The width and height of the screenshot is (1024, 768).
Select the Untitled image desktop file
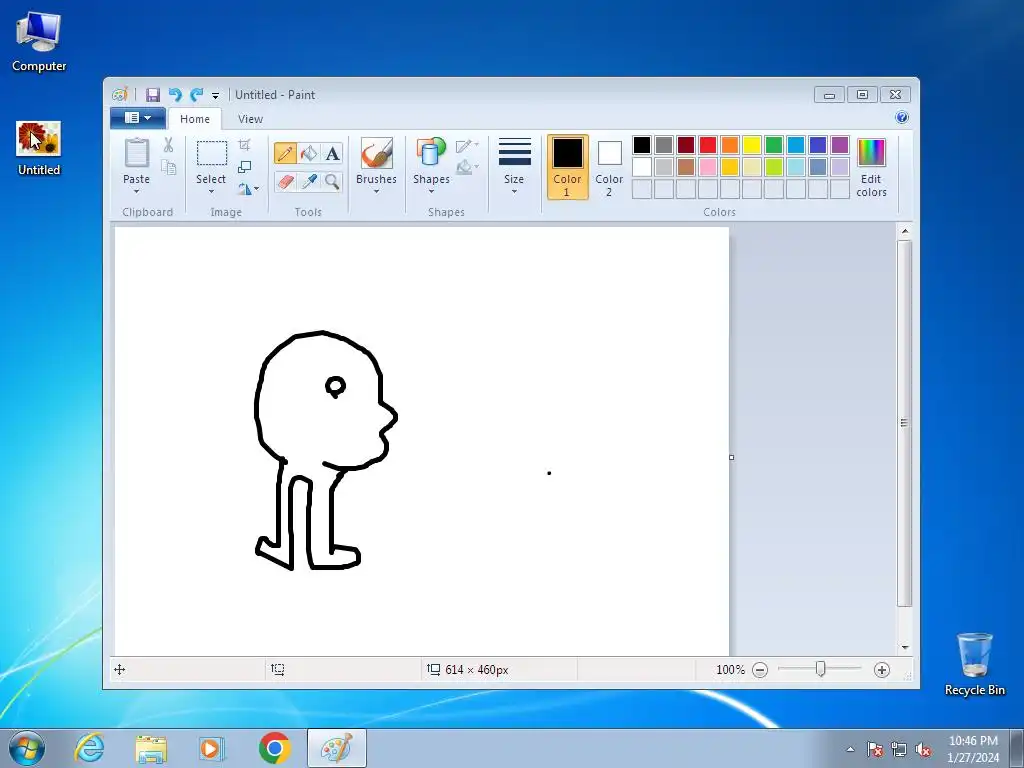39,148
